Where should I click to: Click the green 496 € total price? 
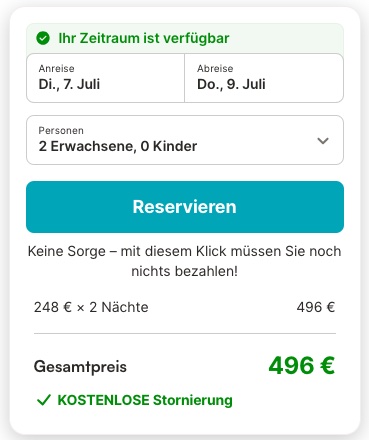[x=301, y=366]
